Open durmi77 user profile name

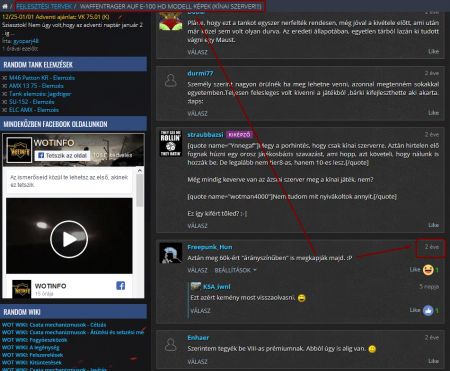[200, 73]
